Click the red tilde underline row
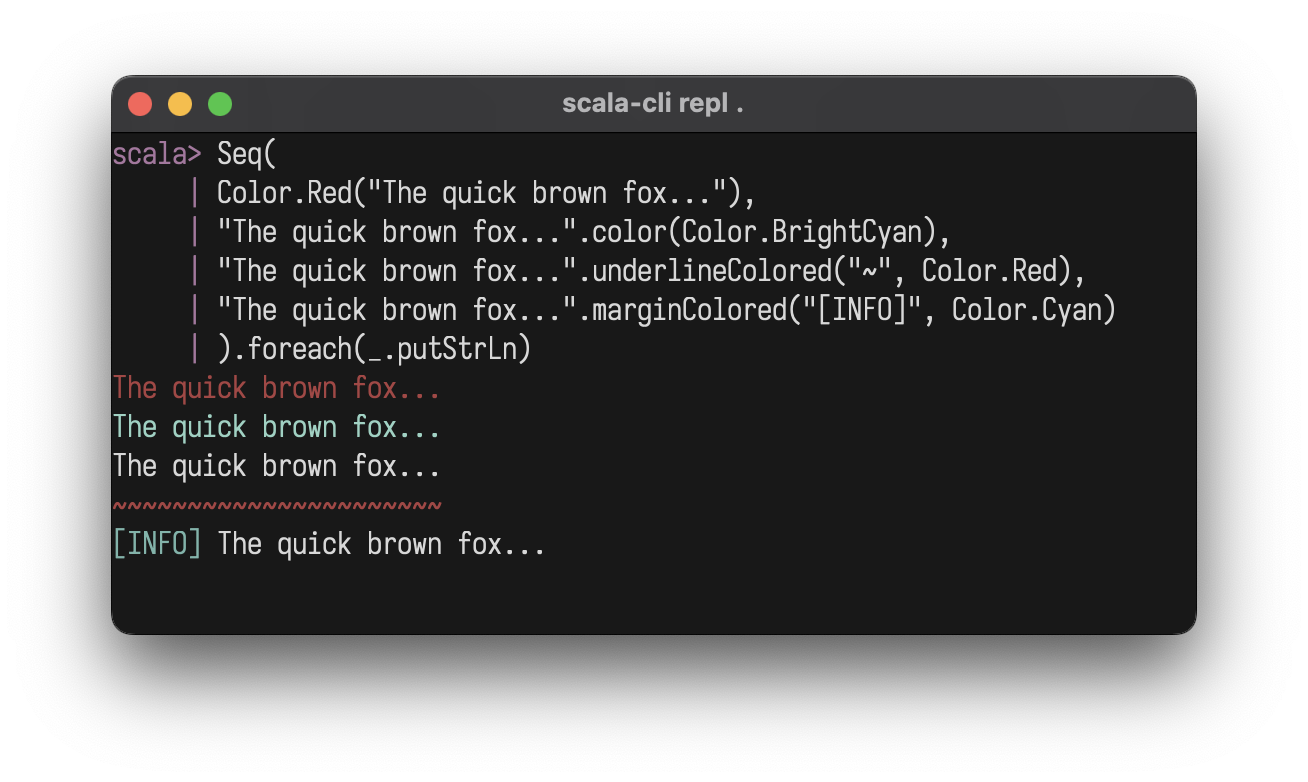1308x782 pixels. 277,506
